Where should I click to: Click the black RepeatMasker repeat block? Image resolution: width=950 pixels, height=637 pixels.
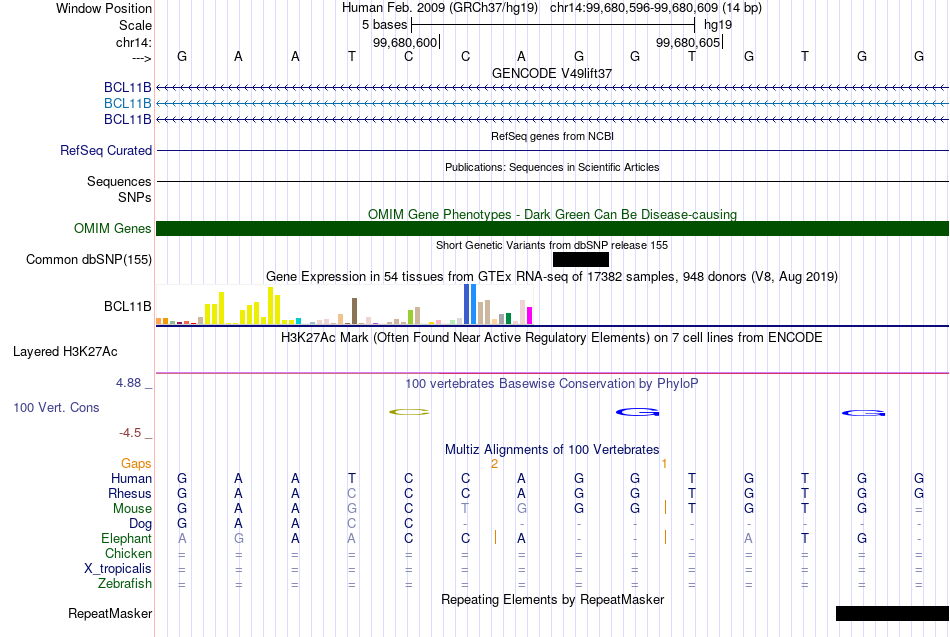click(892, 613)
